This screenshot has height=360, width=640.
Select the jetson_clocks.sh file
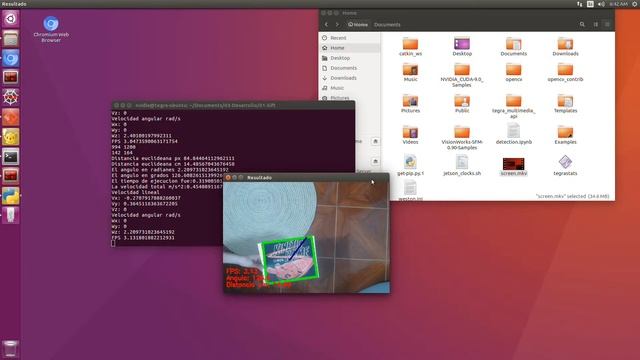click(462, 165)
